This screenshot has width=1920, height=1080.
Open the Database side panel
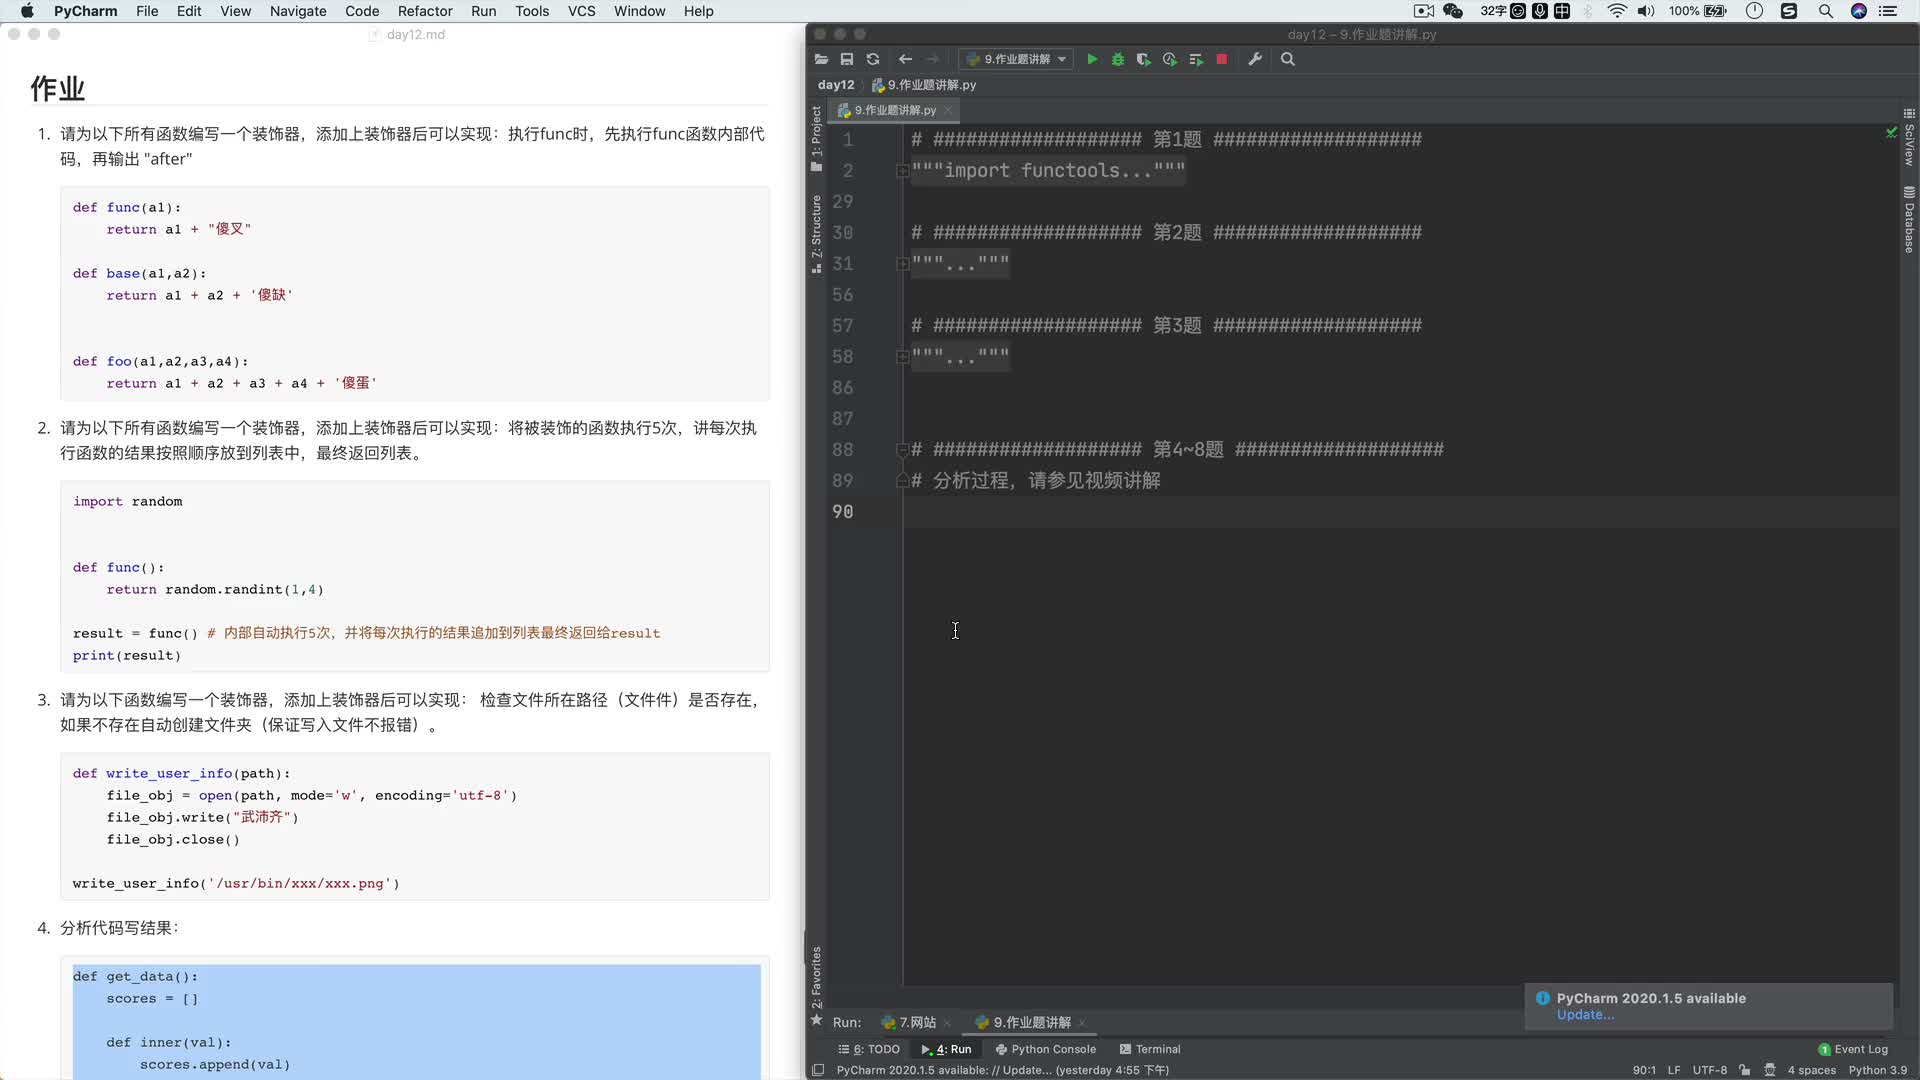[1909, 219]
